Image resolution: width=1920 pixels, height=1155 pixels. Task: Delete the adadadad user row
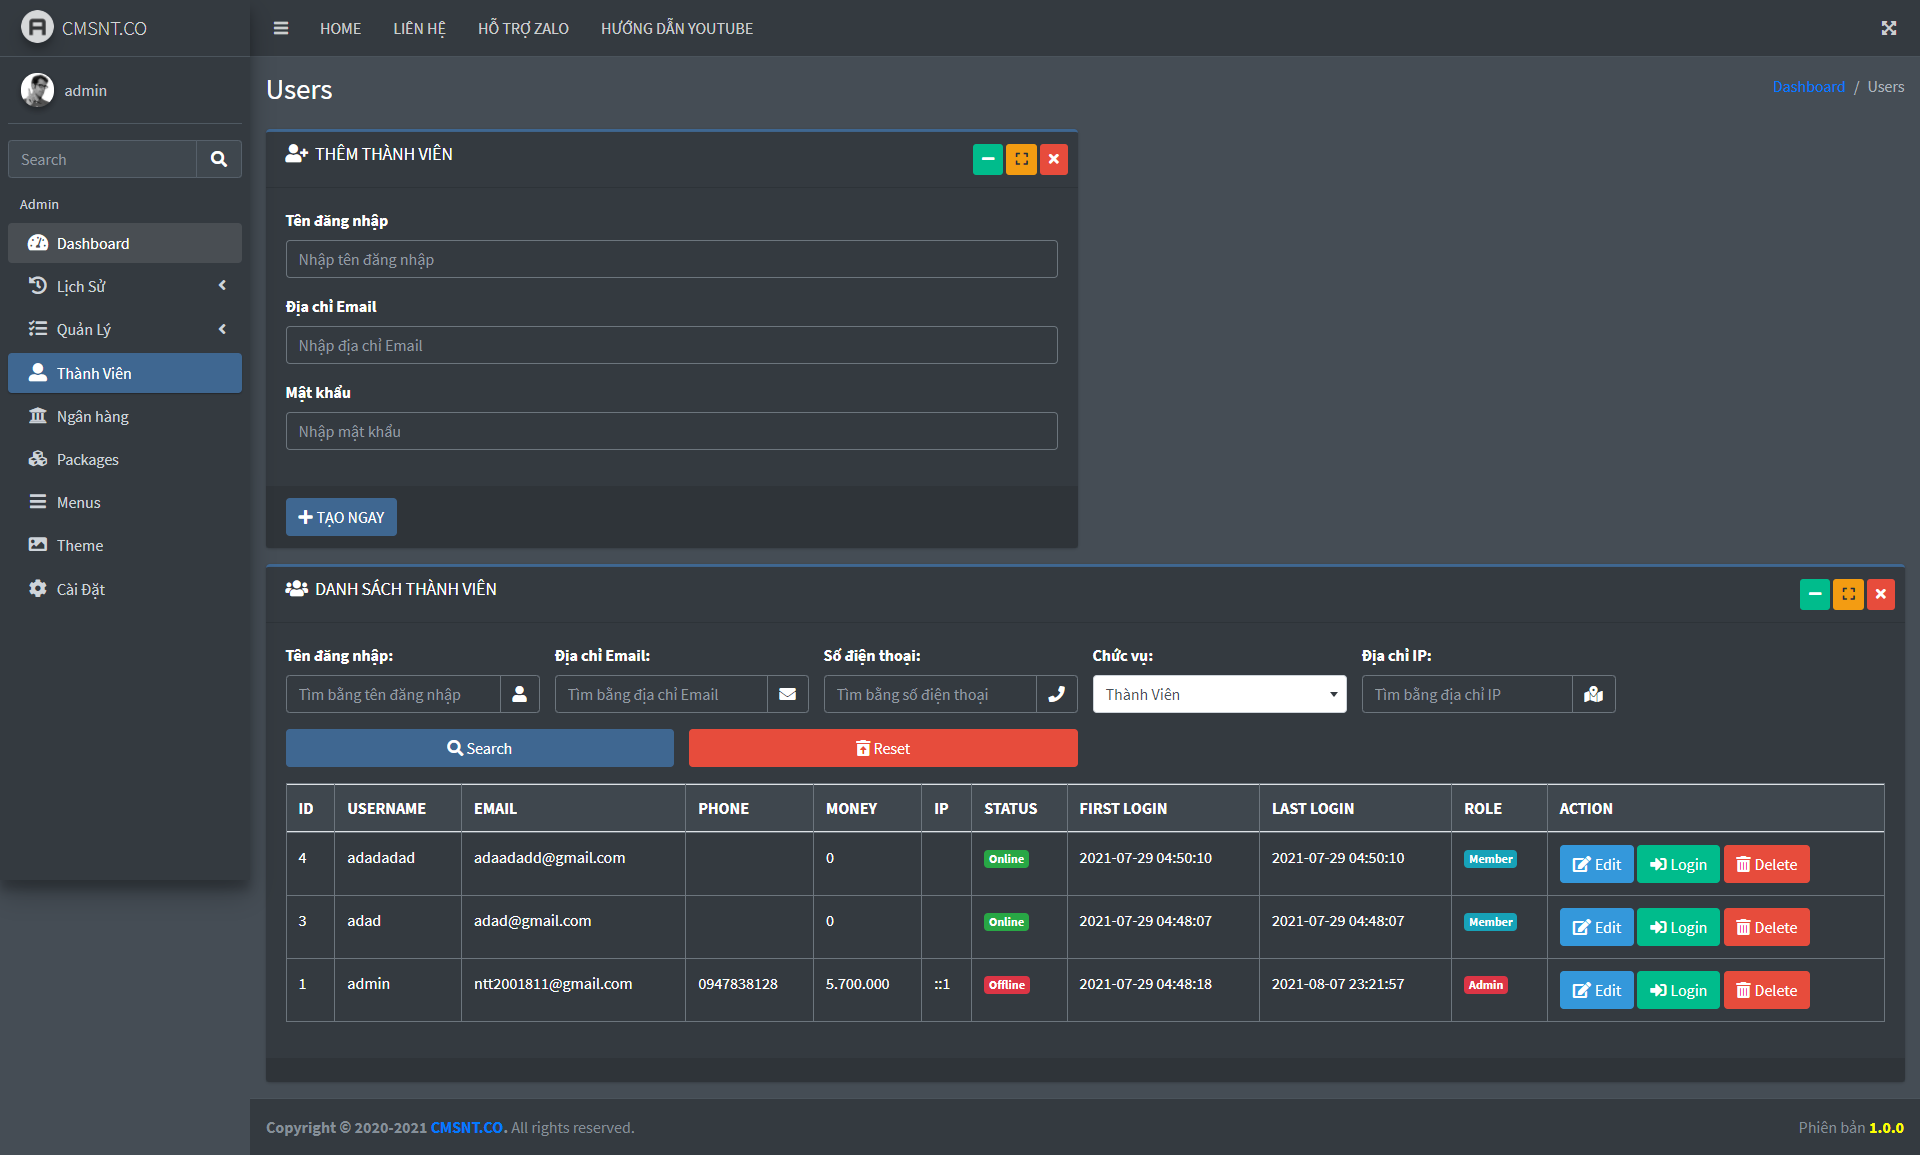click(x=1766, y=865)
